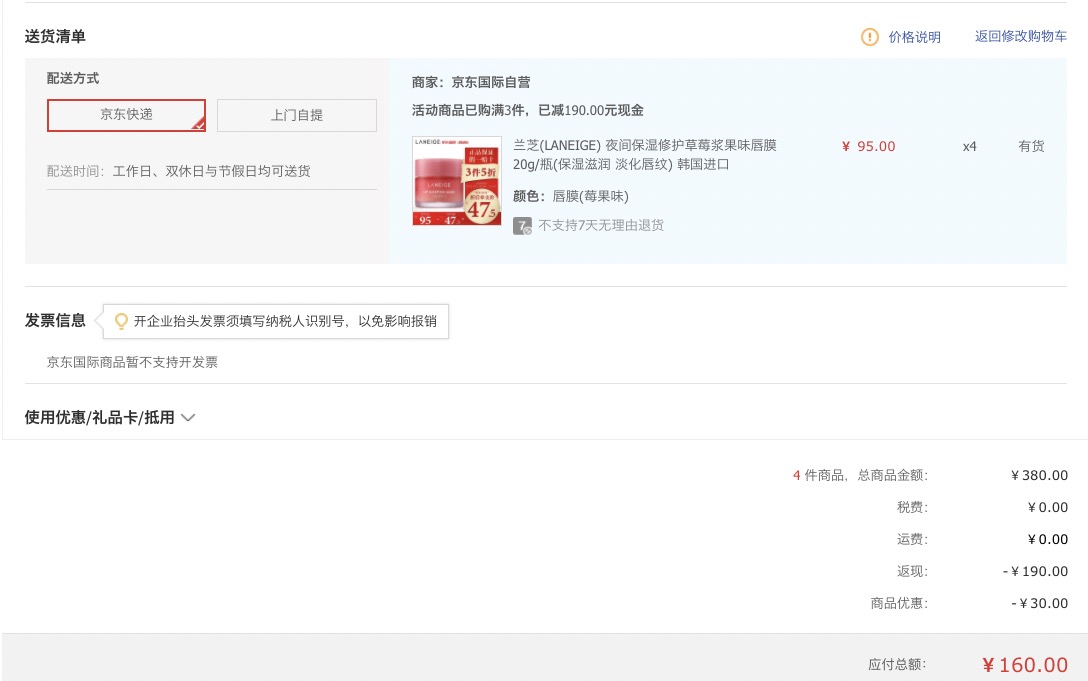
Task: Click the 运费 ¥0.00 value
Action: click(x=1048, y=539)
